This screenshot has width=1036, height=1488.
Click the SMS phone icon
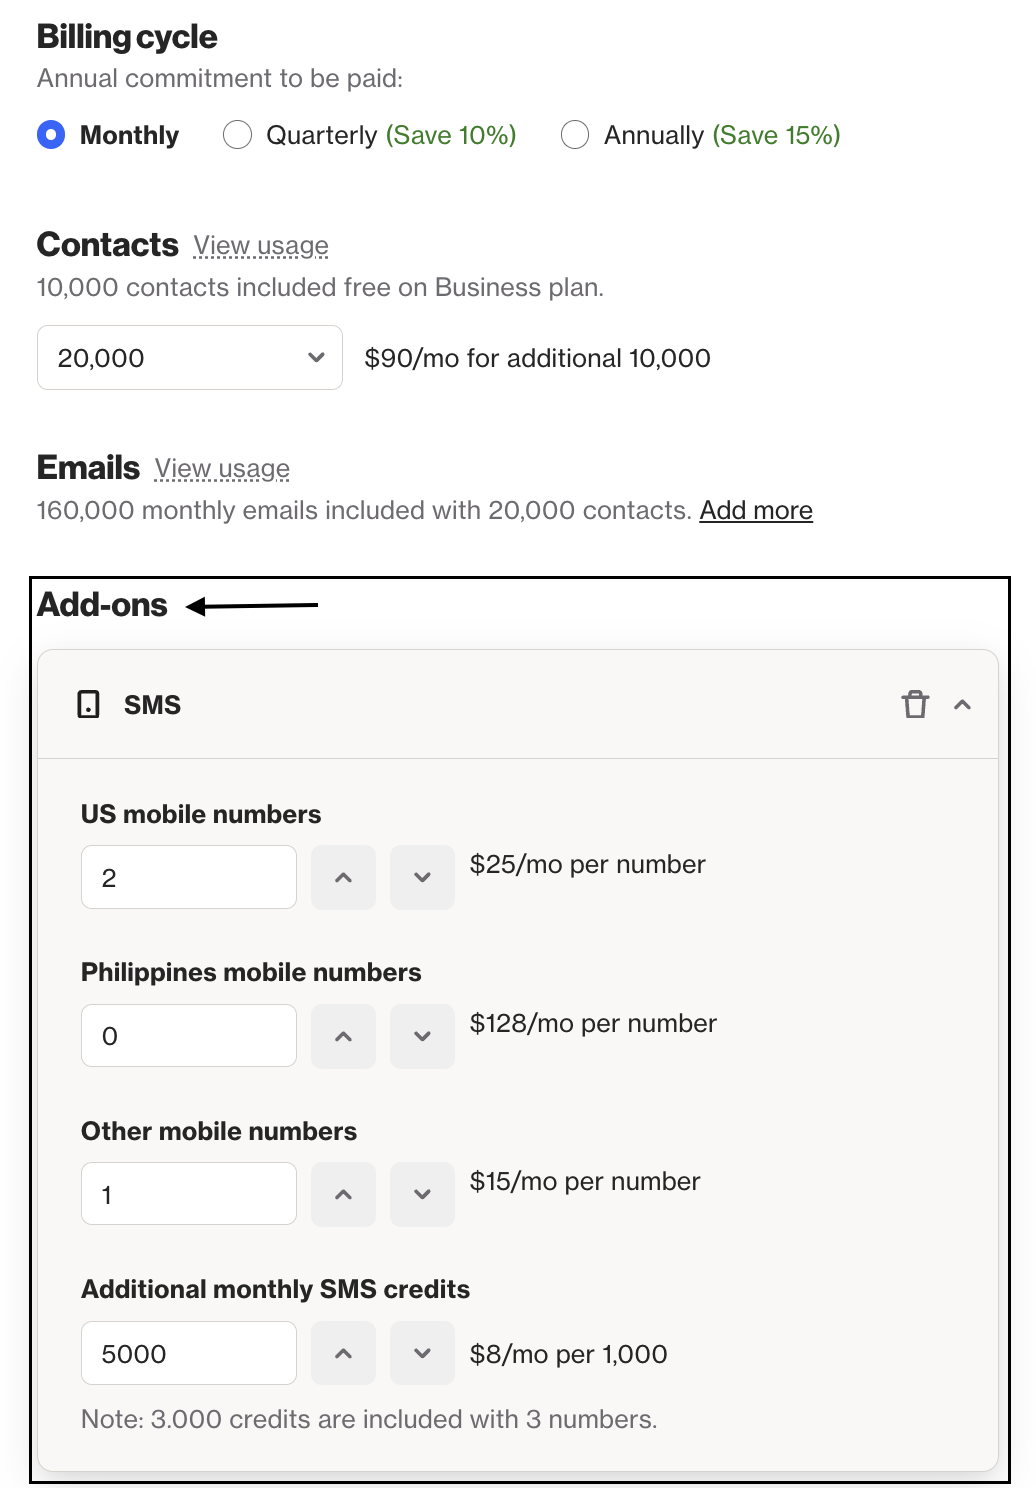(x=89, y=705)
